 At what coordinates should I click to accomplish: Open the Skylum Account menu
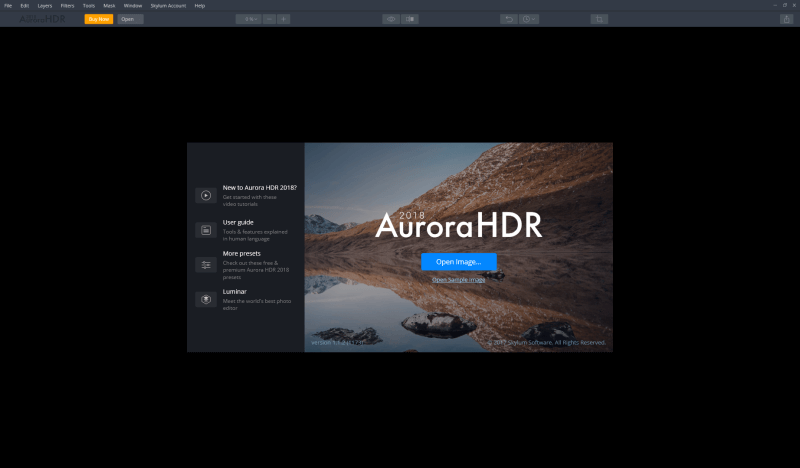[x=168, y=6]
